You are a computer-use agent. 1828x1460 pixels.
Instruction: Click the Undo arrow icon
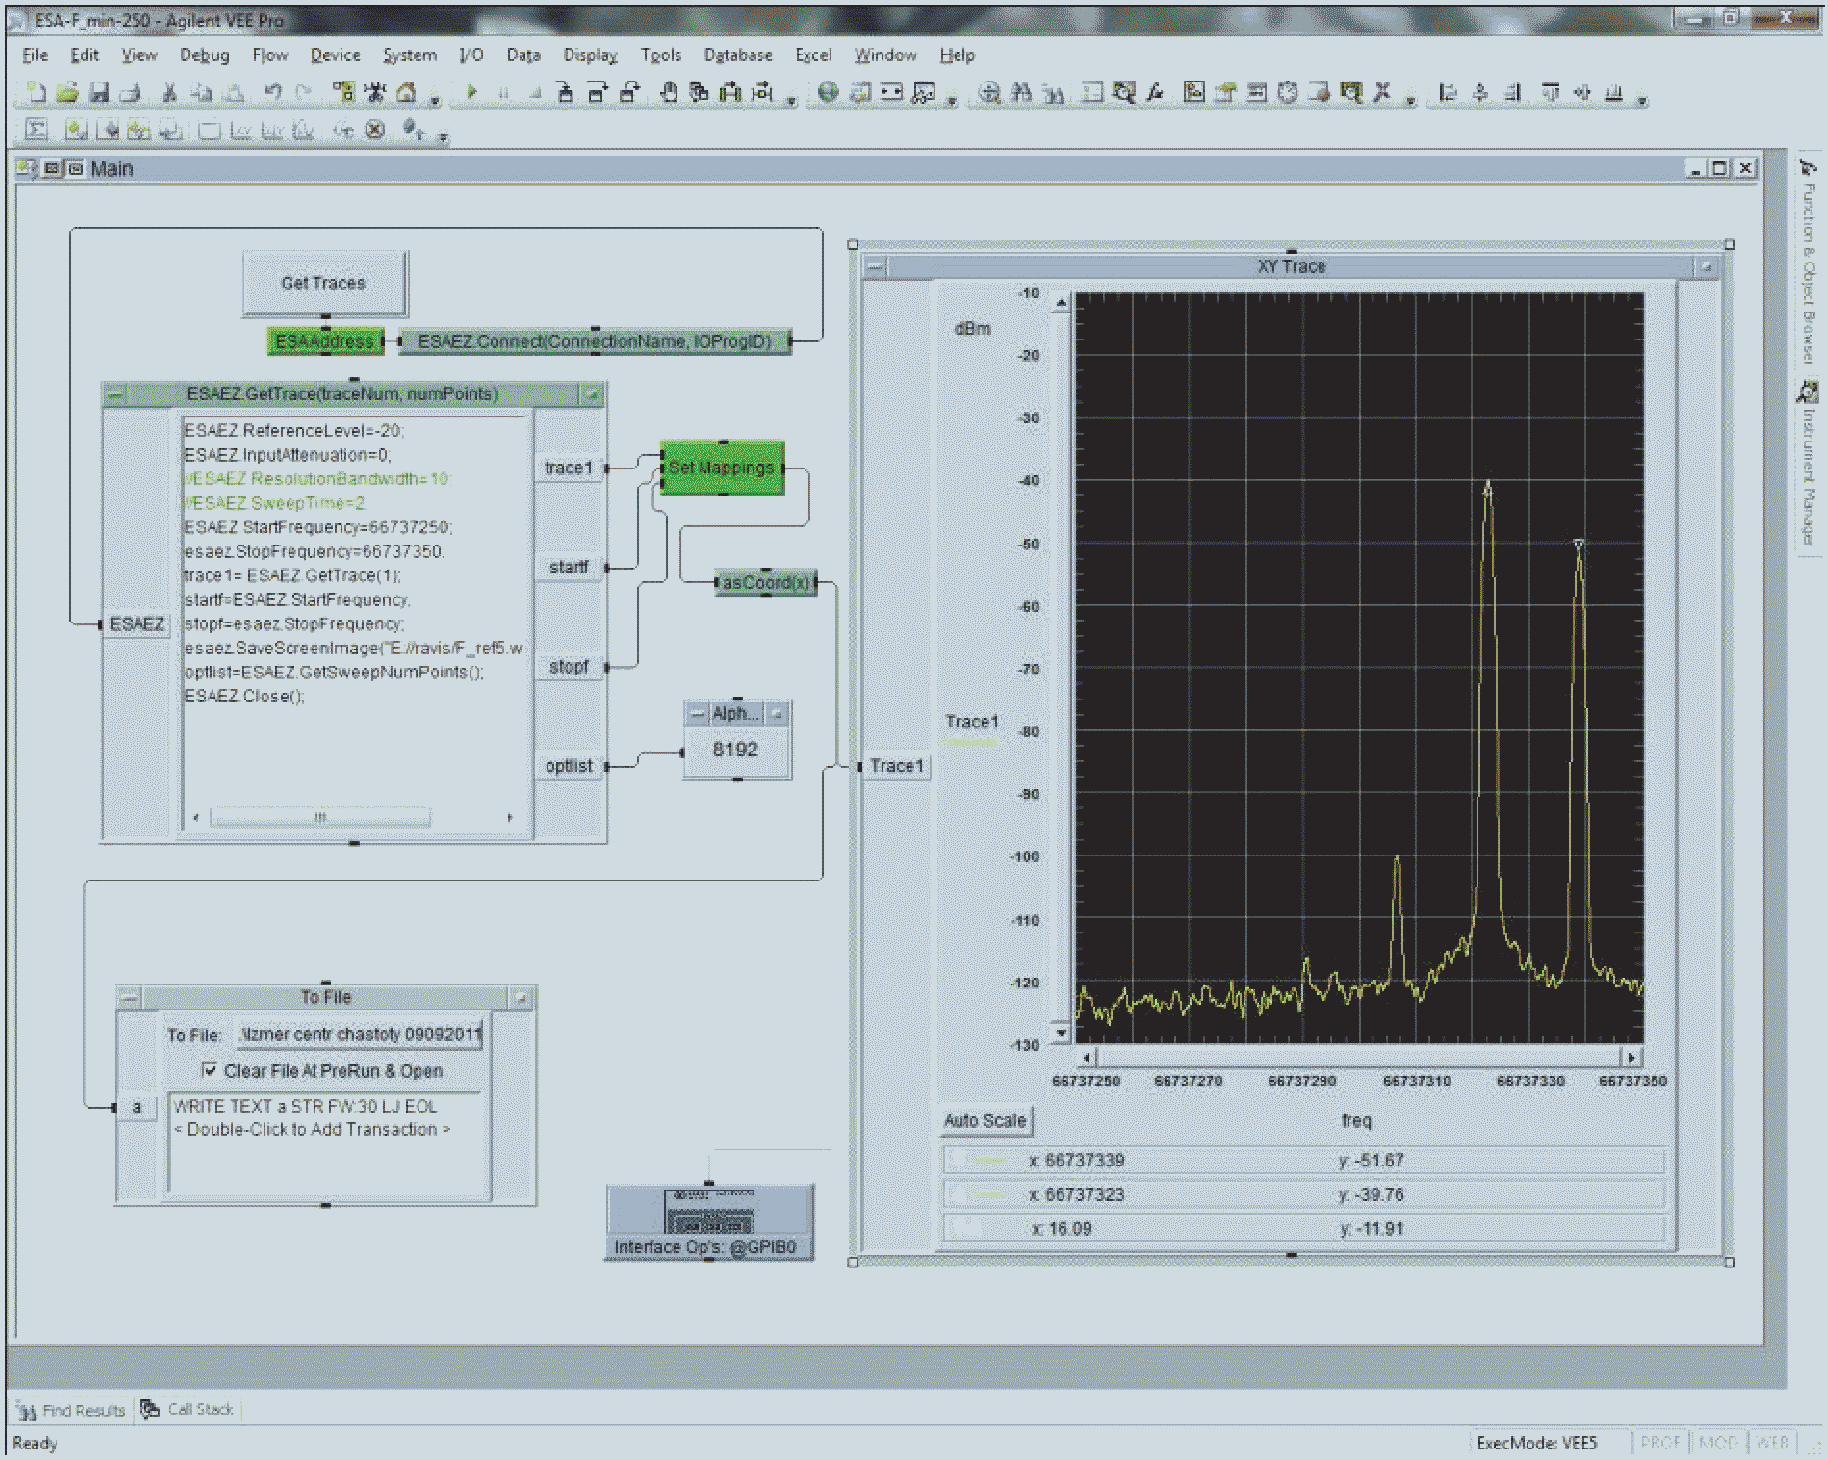(x=273, y=93)
